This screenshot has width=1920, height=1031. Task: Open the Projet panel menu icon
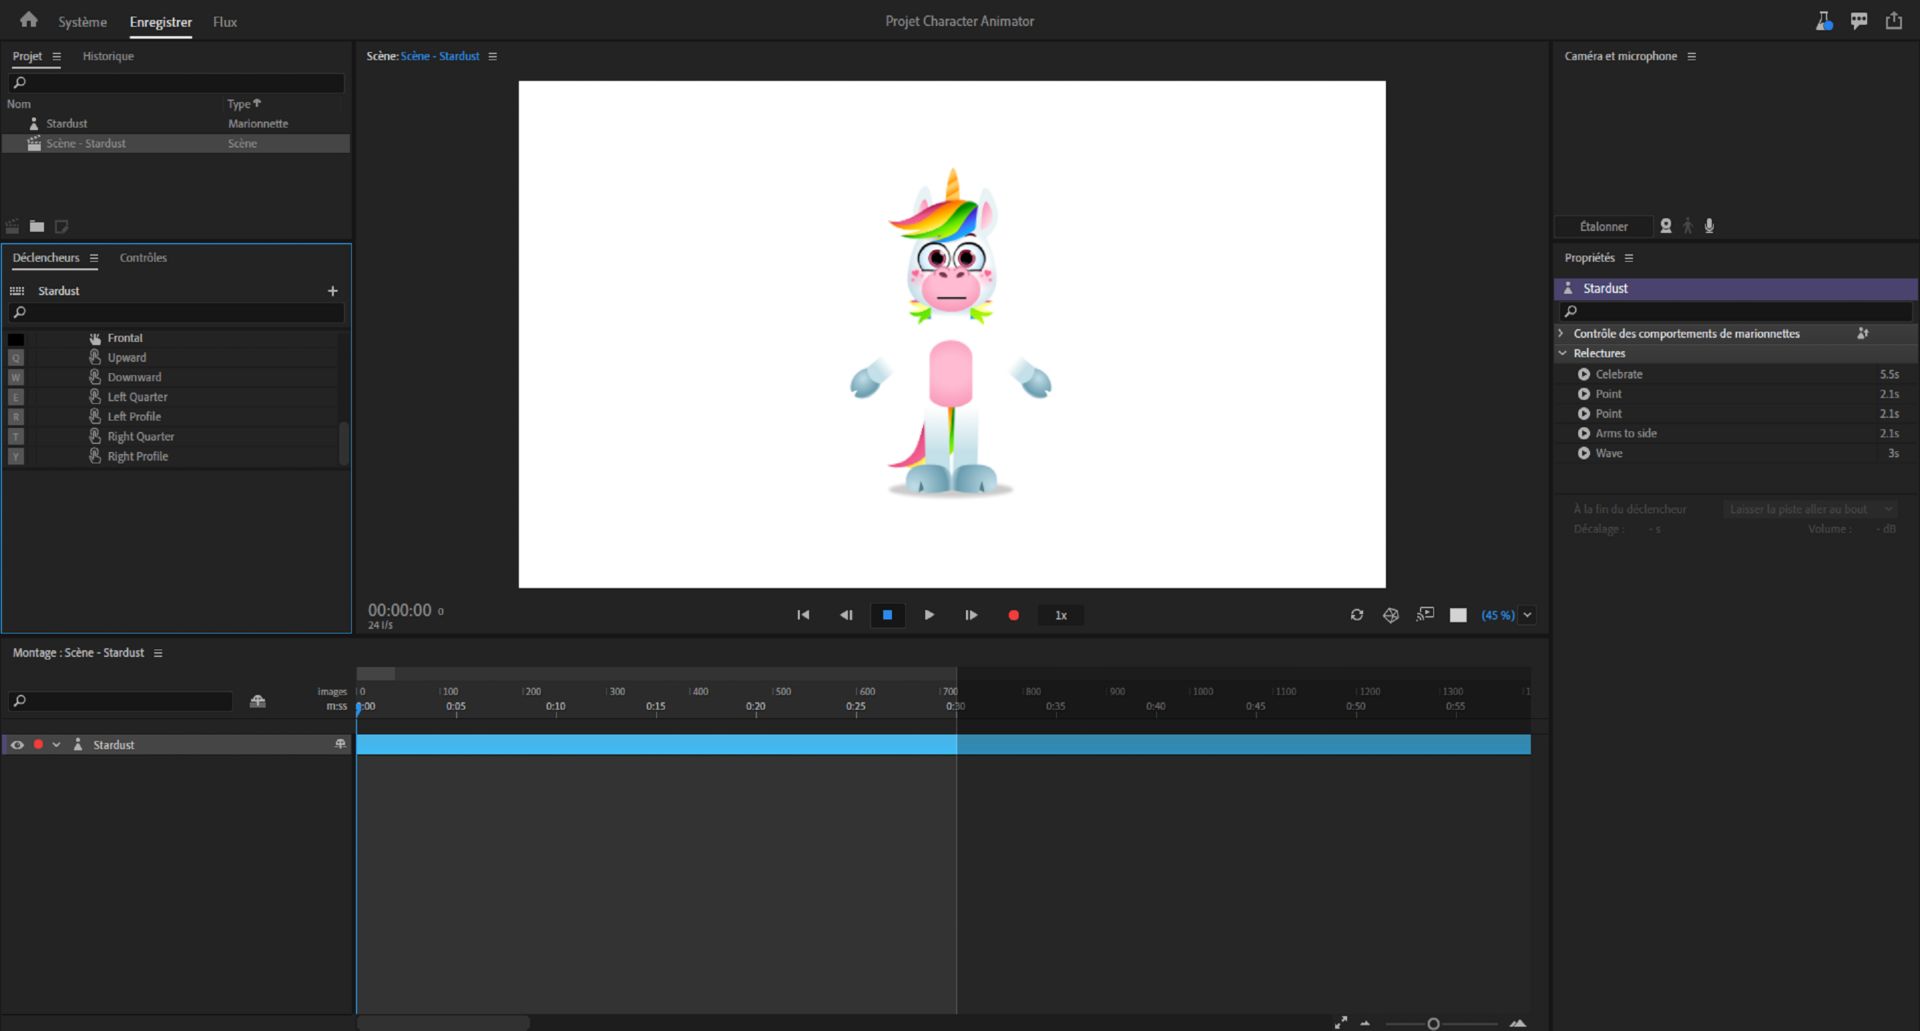tap(57, 56)
